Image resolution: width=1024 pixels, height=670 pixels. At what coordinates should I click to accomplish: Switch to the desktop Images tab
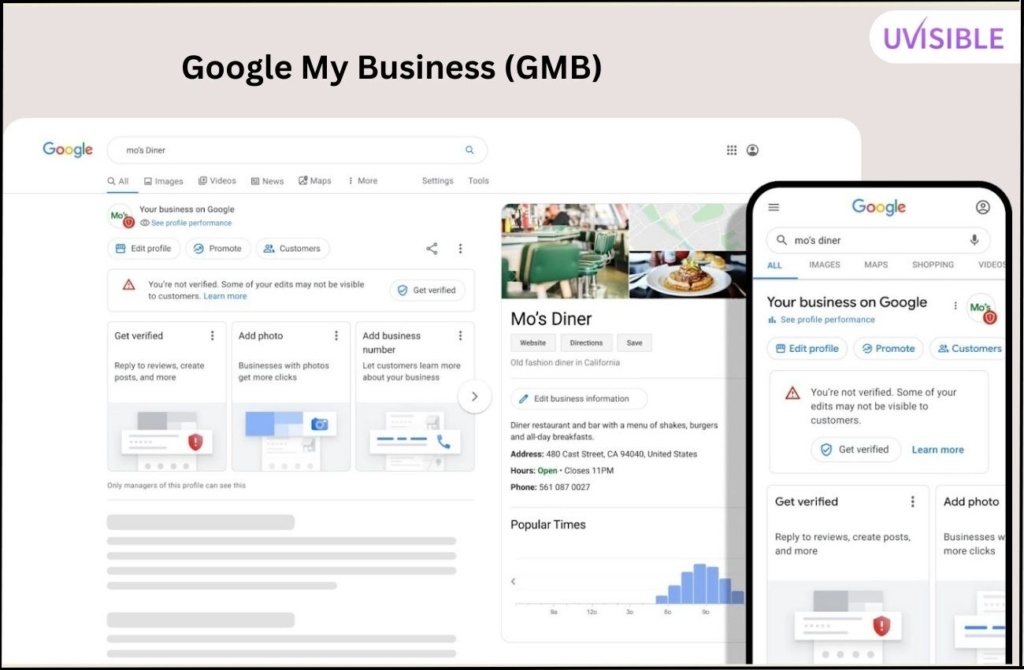point(163,181)
